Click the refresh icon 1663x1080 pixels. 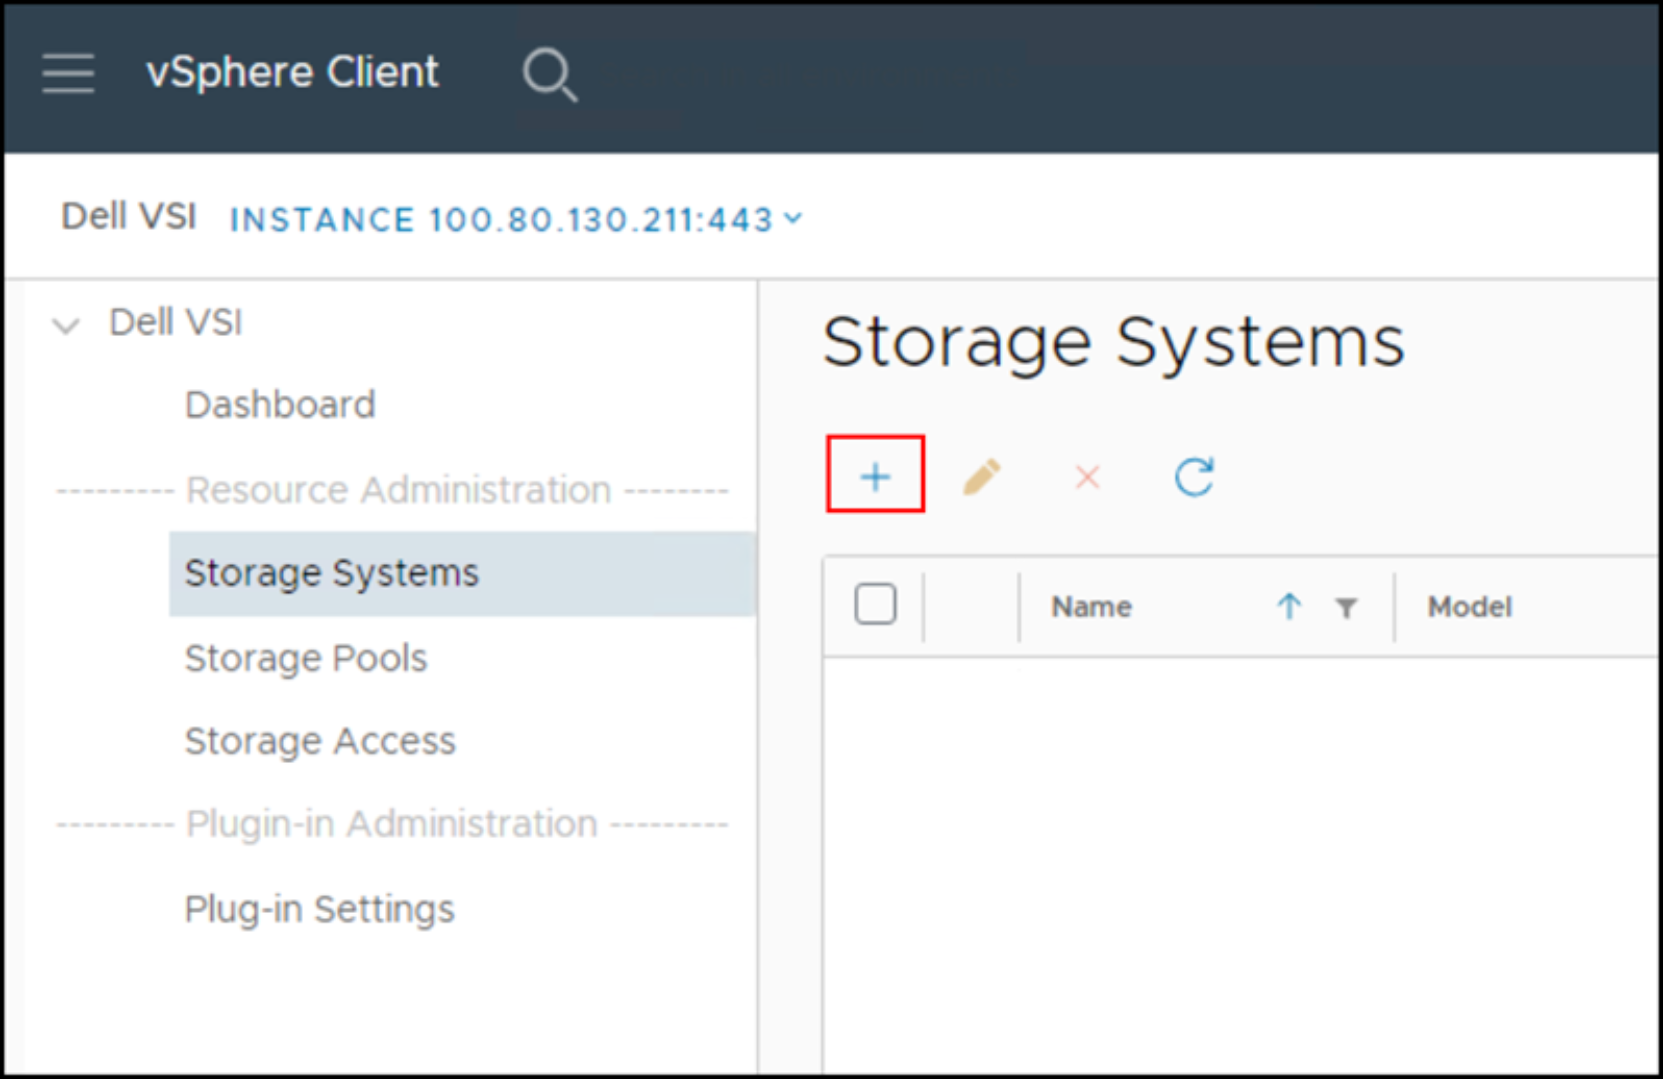point(1194,477)
